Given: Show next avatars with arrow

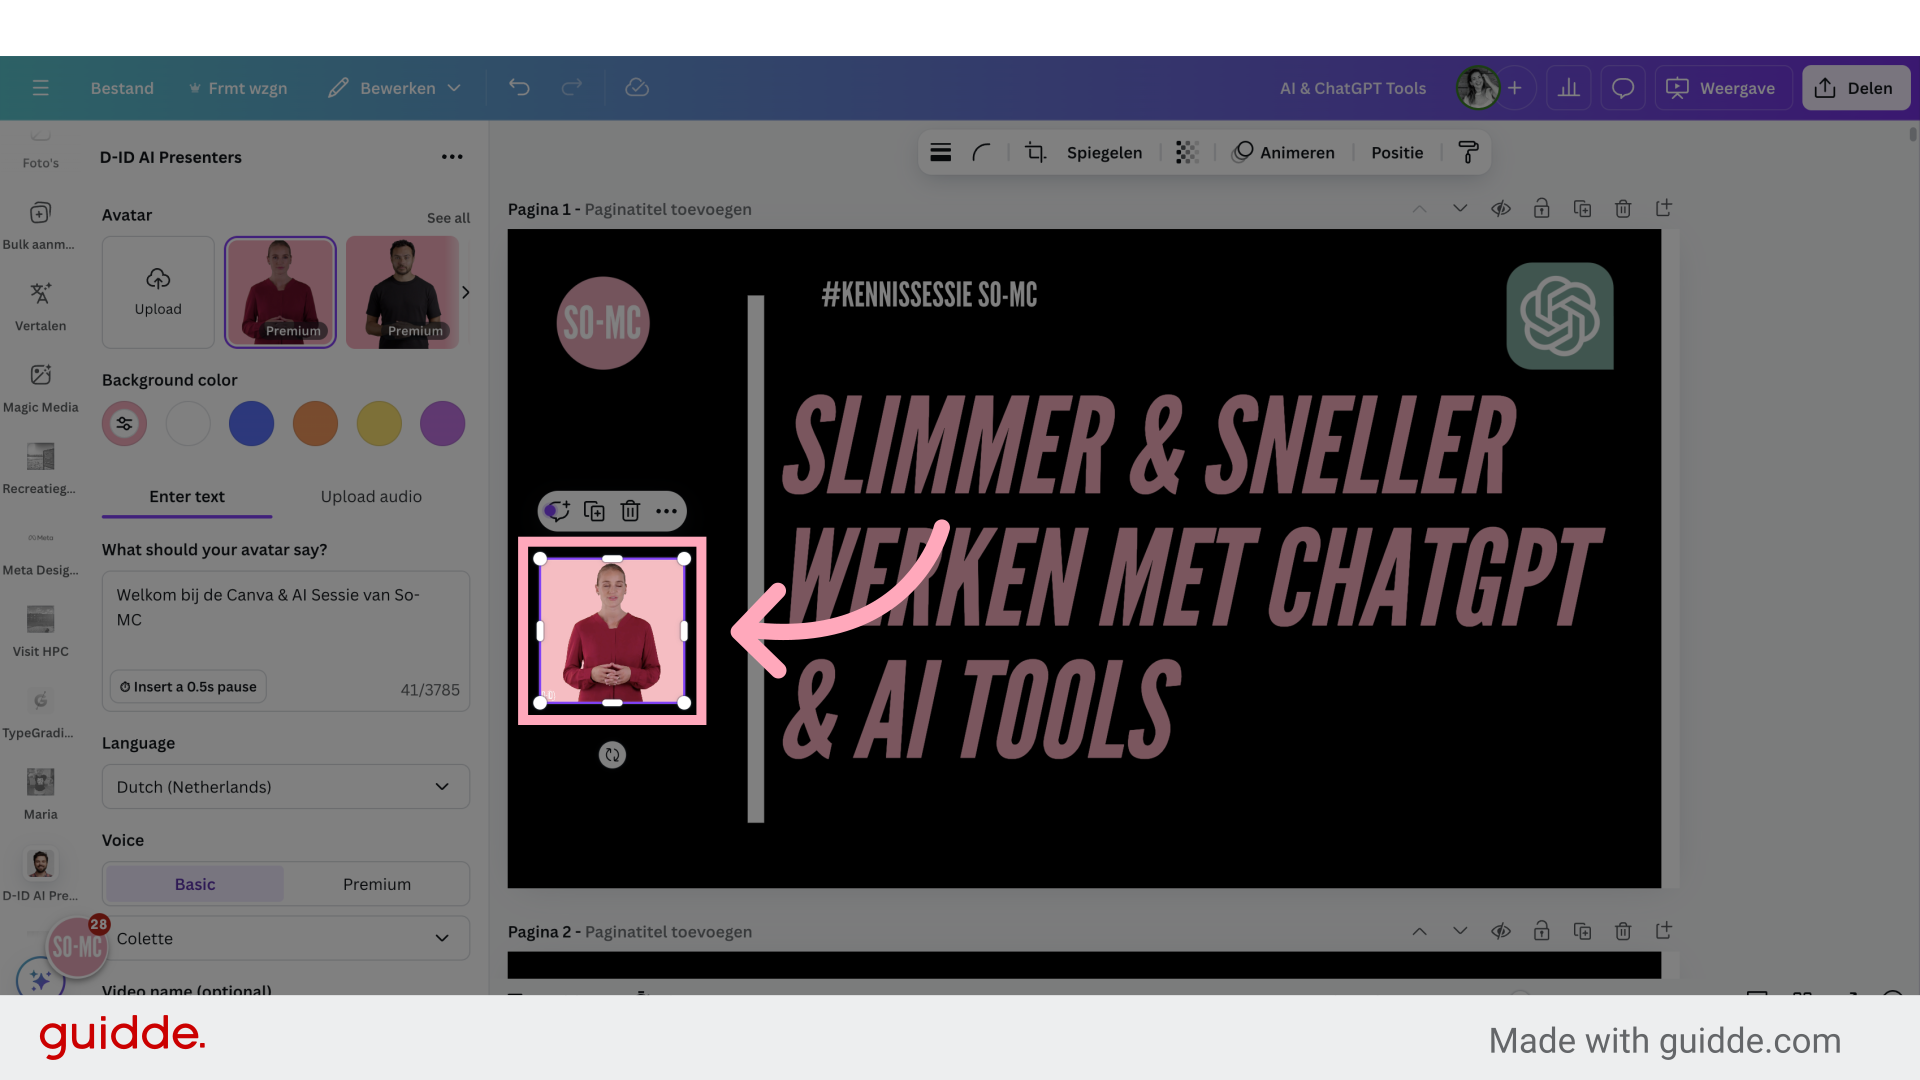Looking at the screenshot, I should (465, 292).
